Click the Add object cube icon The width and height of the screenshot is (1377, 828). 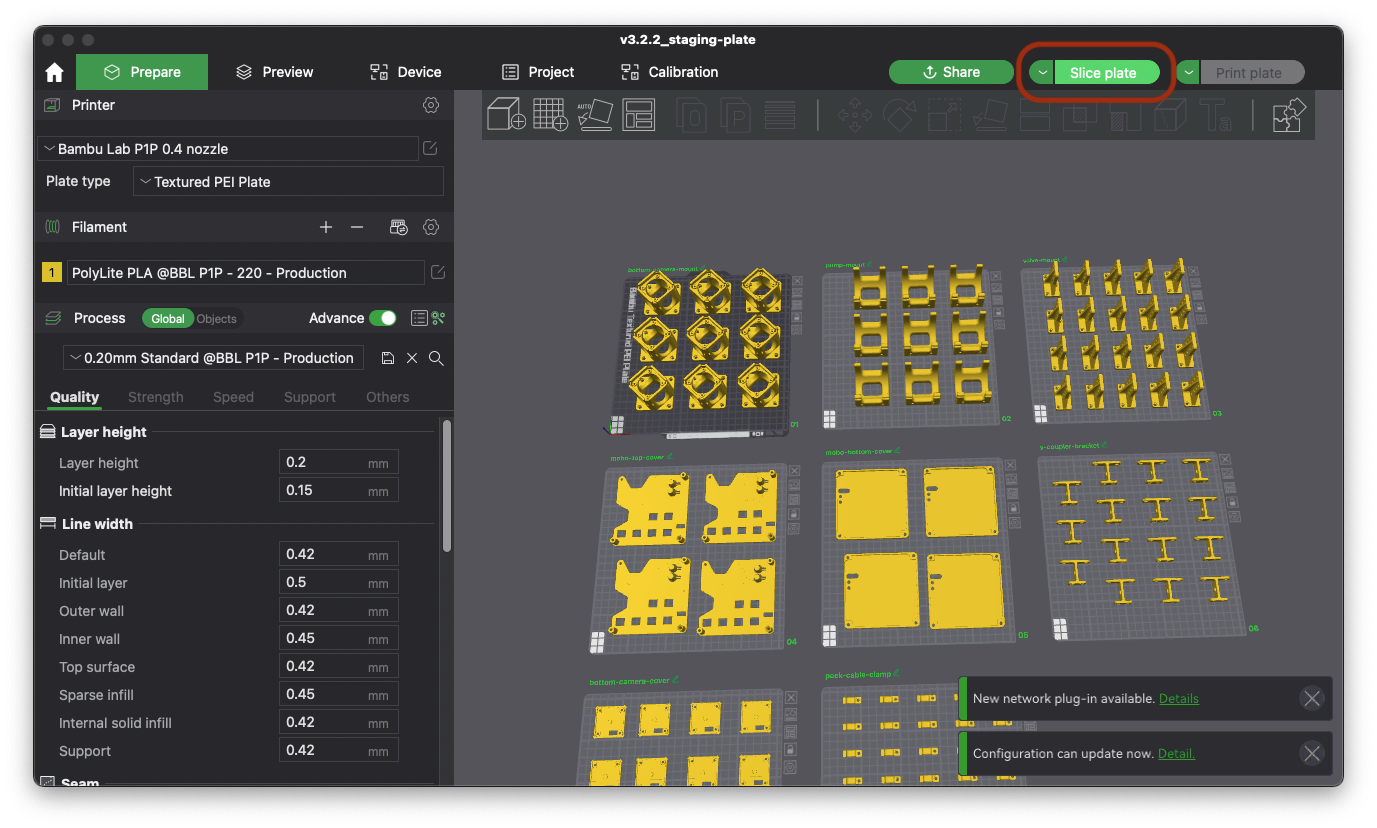coord(506,114)
